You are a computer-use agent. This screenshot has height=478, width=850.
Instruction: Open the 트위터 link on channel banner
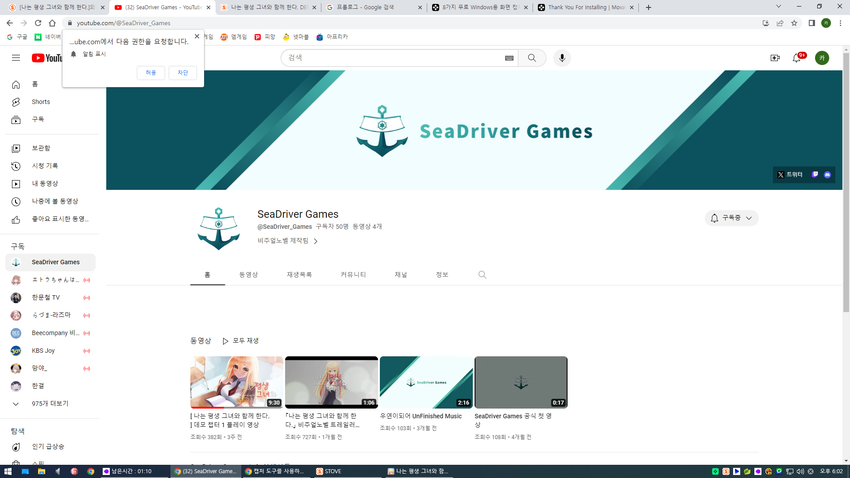click(x=789, y=175)
